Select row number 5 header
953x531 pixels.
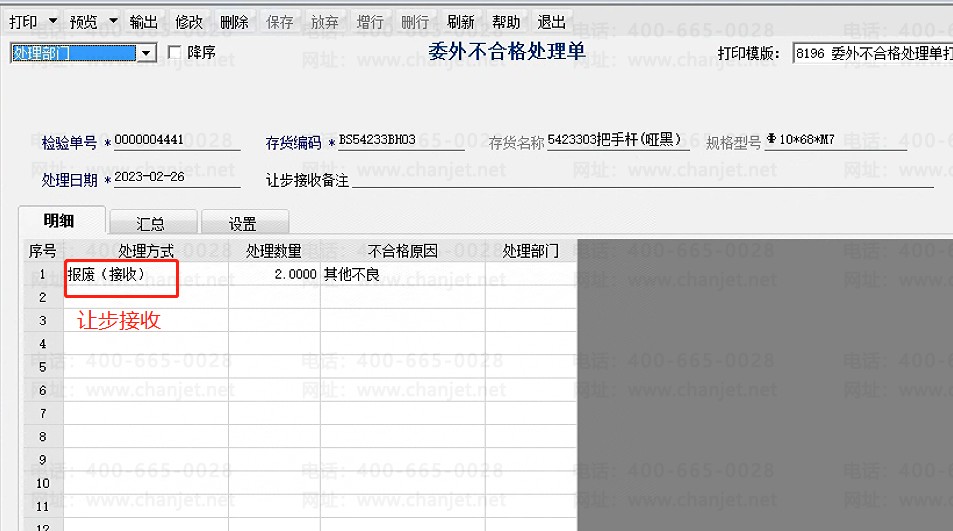43,367
